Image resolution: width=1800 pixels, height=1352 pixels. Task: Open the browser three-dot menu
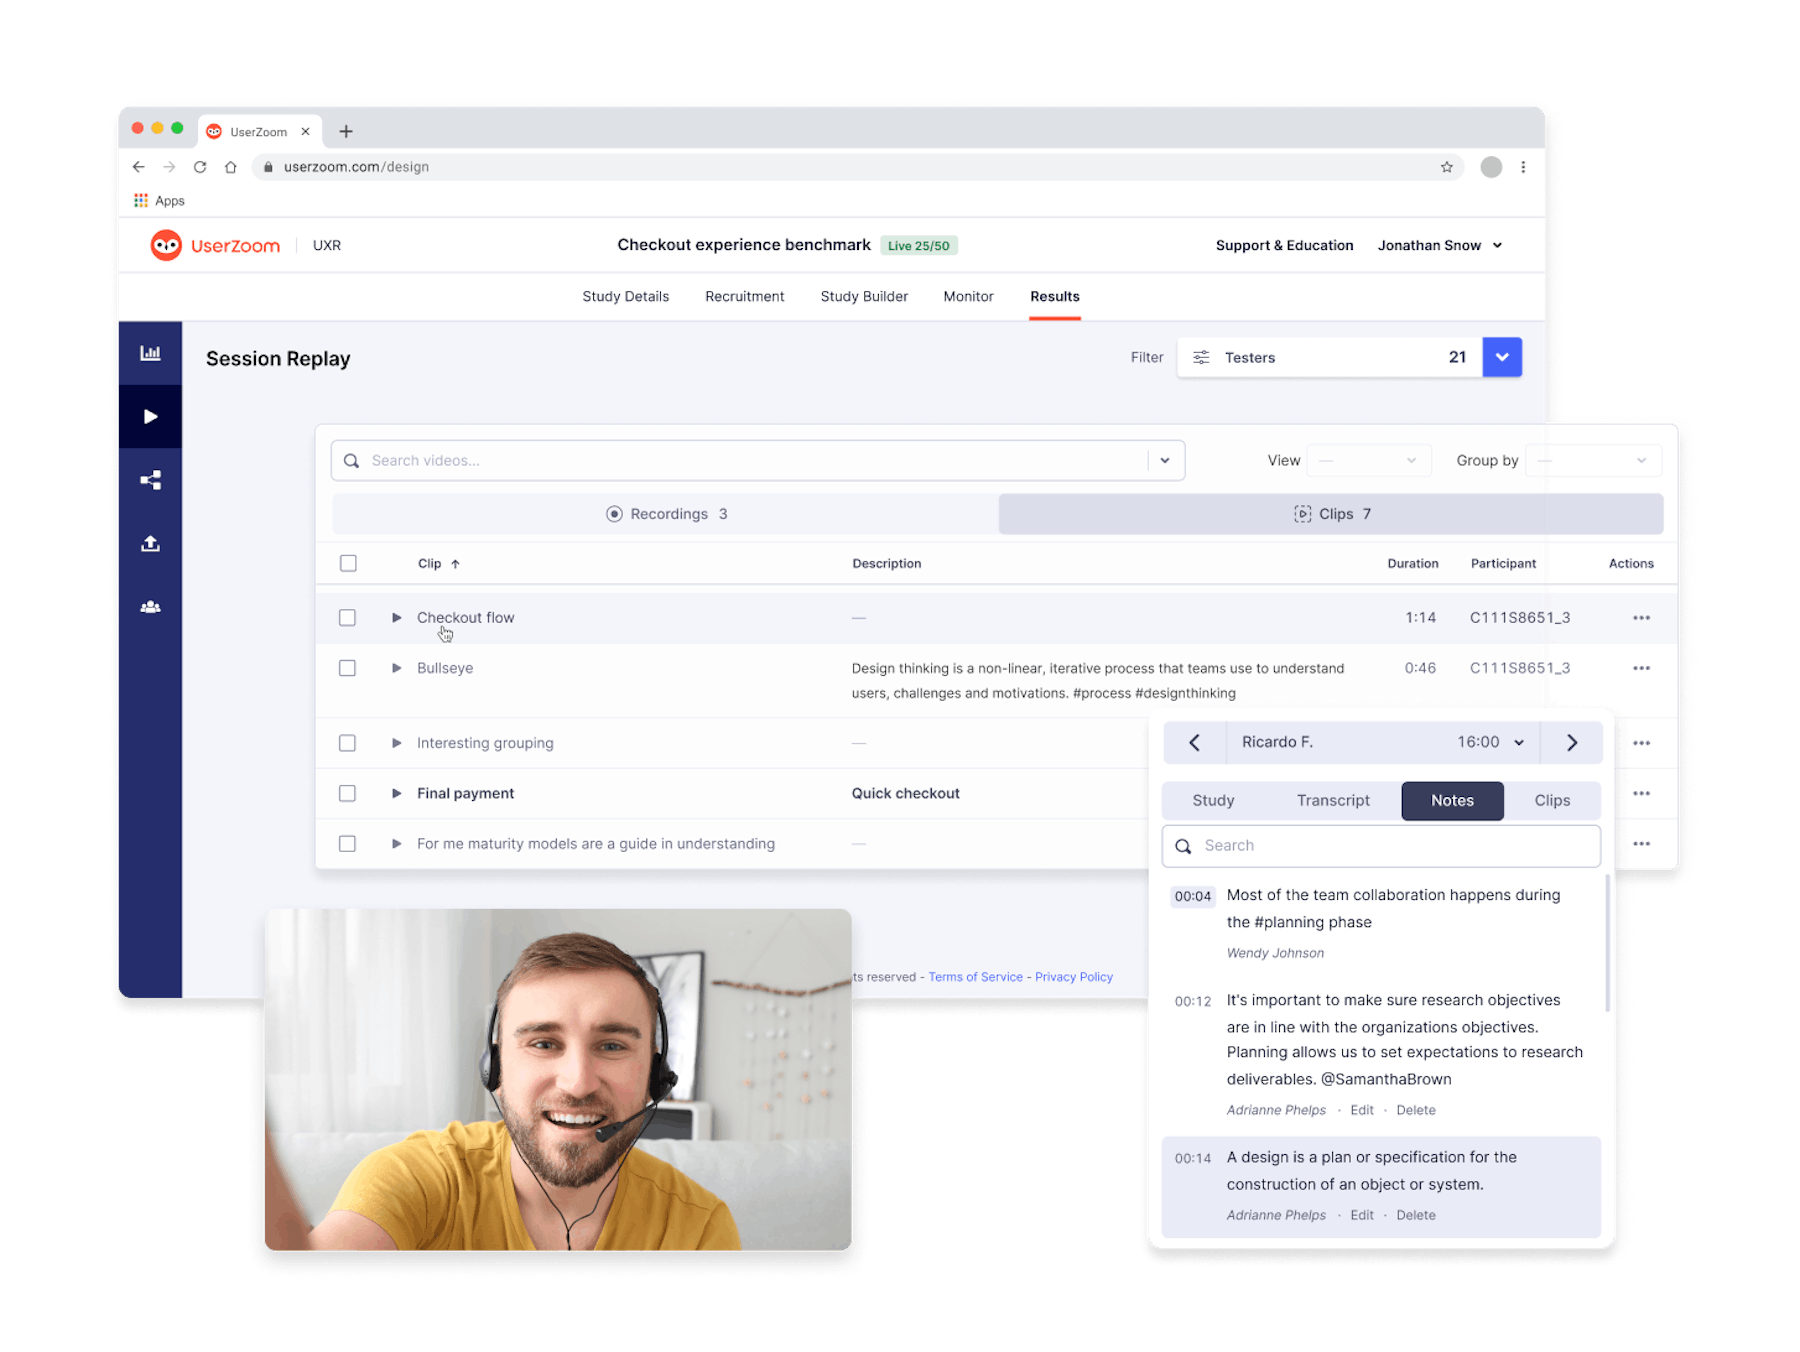coord(1523,167)
